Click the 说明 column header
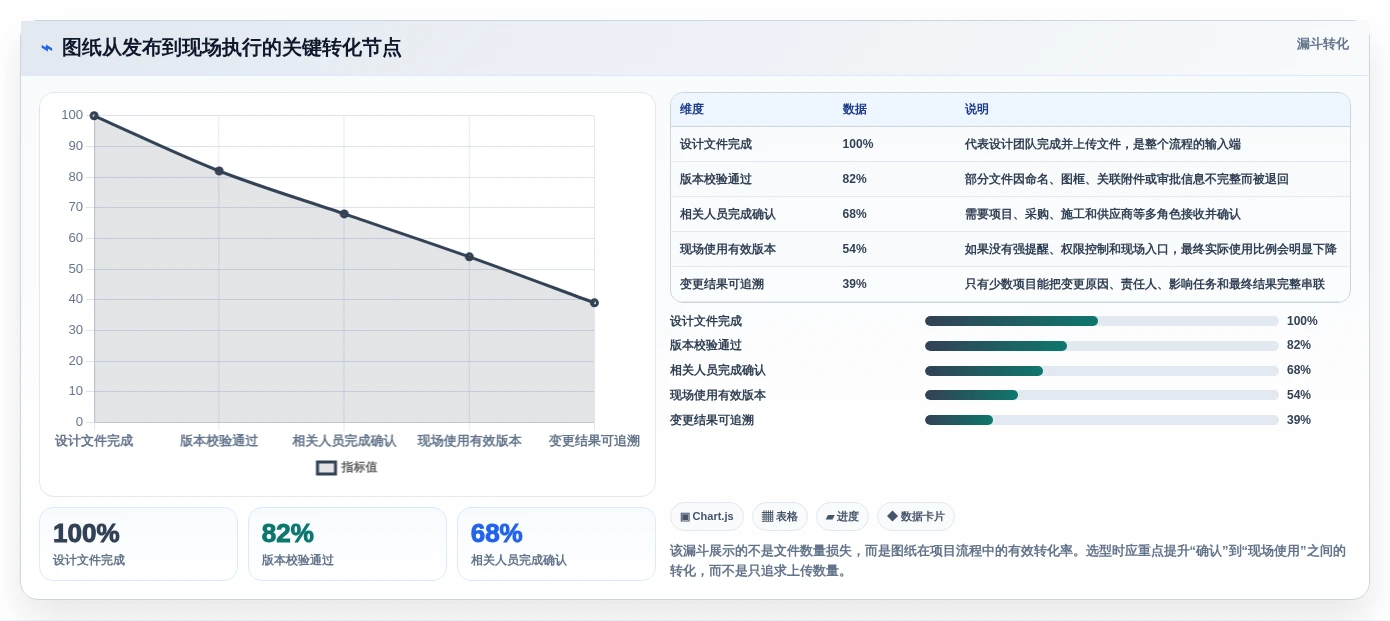 coord(977,110)
